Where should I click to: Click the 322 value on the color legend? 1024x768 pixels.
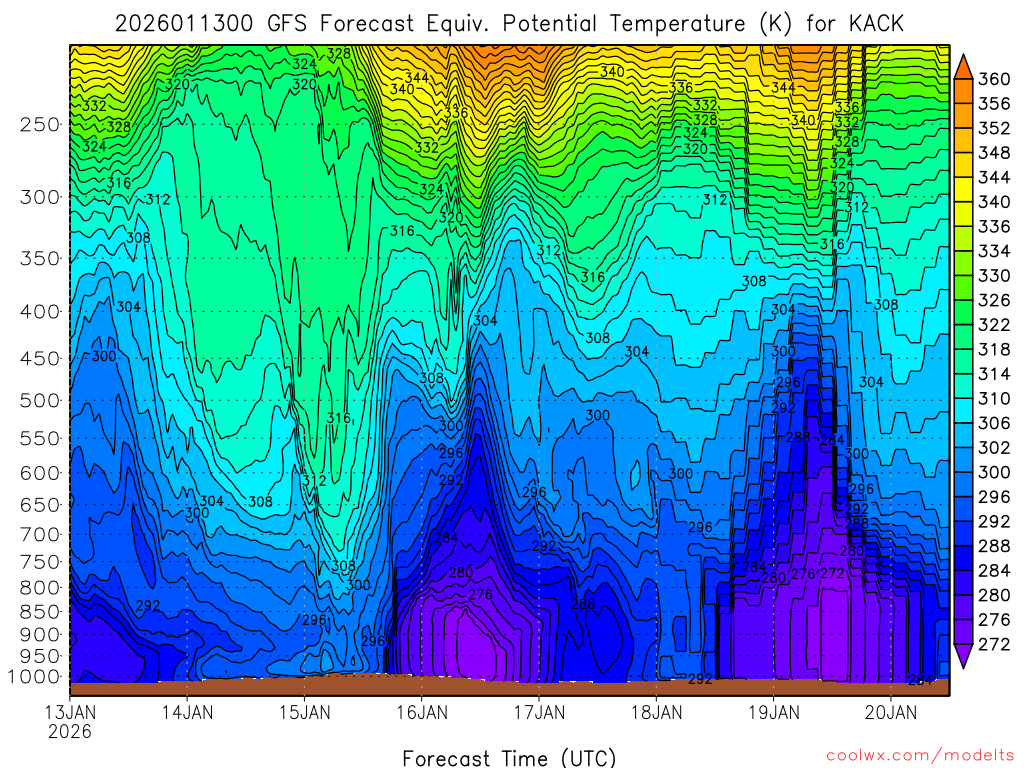click(x=994, y=325)
